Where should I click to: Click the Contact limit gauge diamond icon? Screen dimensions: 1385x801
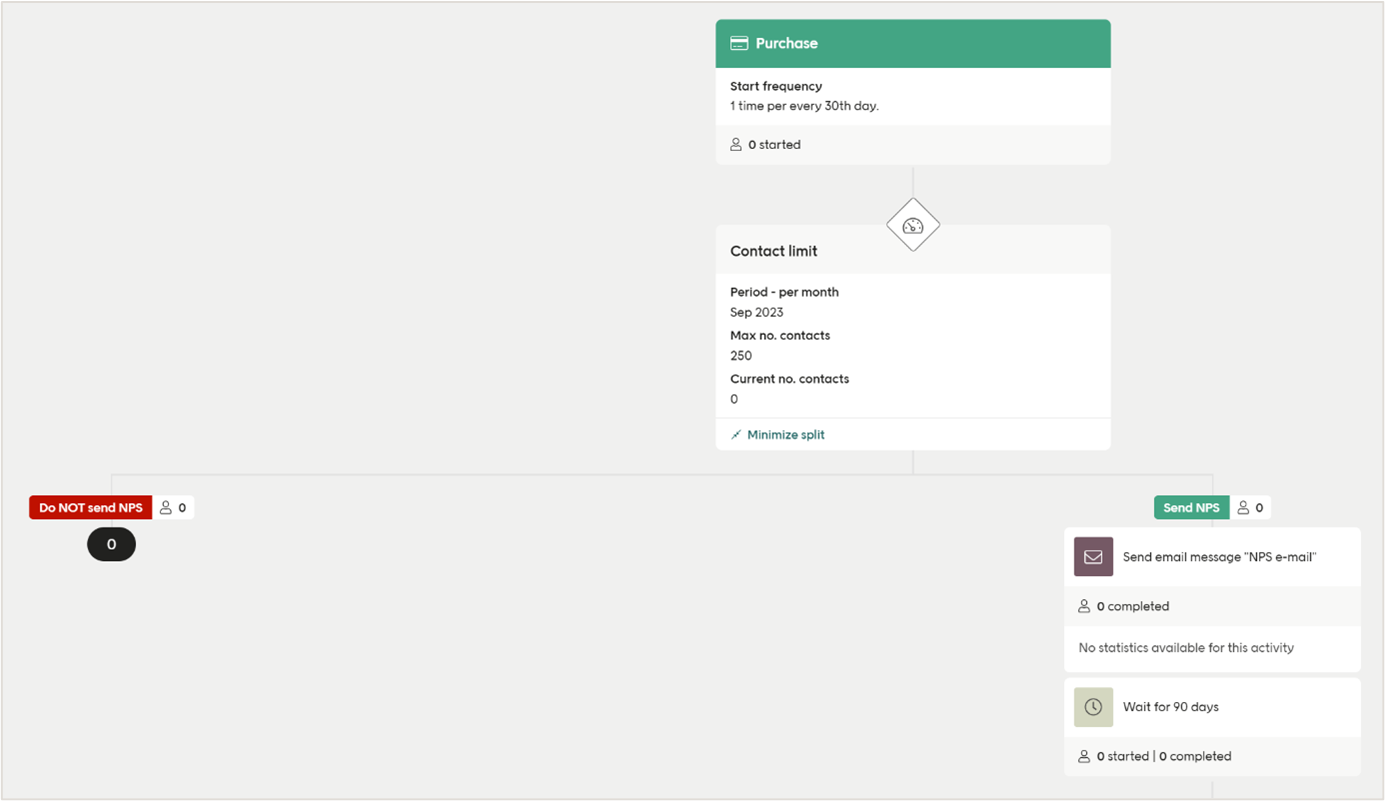click(x=913, y=225)
